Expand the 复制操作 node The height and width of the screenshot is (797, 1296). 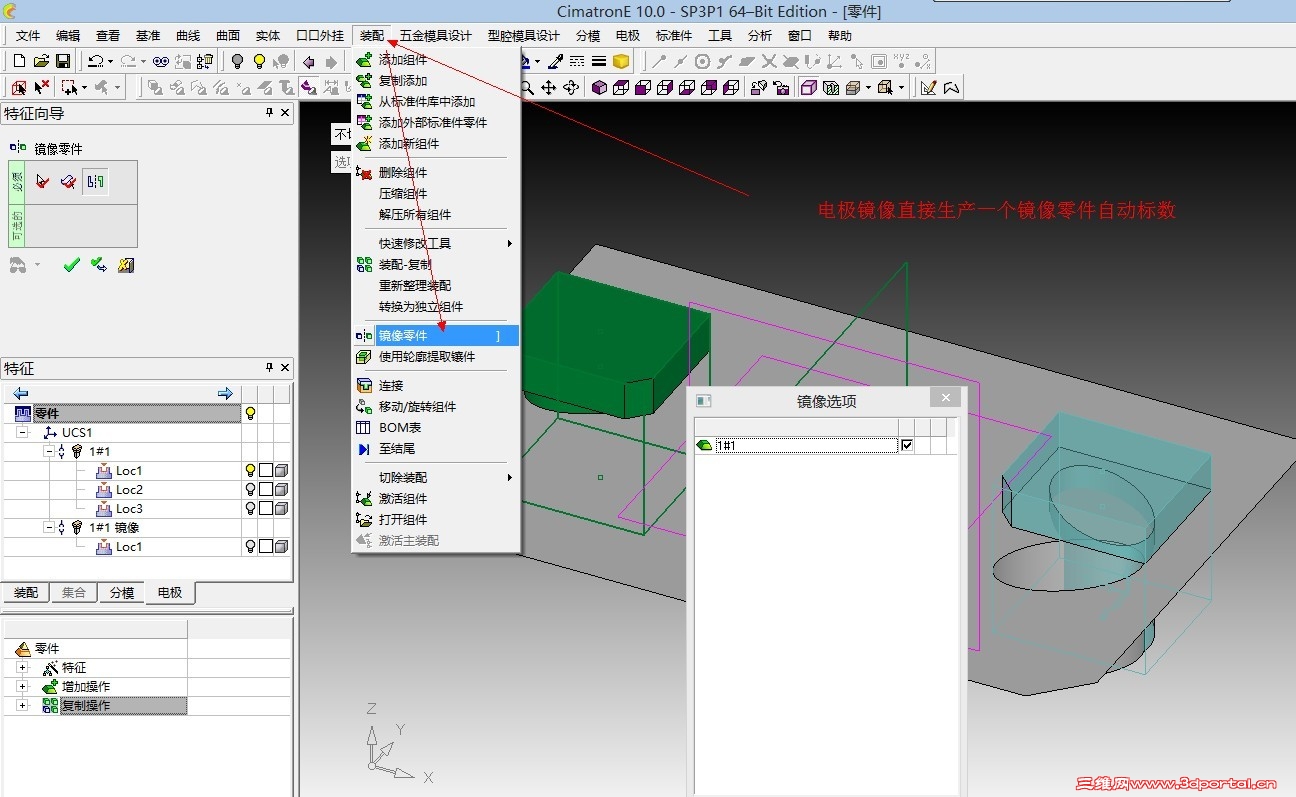tap(22, 705)
